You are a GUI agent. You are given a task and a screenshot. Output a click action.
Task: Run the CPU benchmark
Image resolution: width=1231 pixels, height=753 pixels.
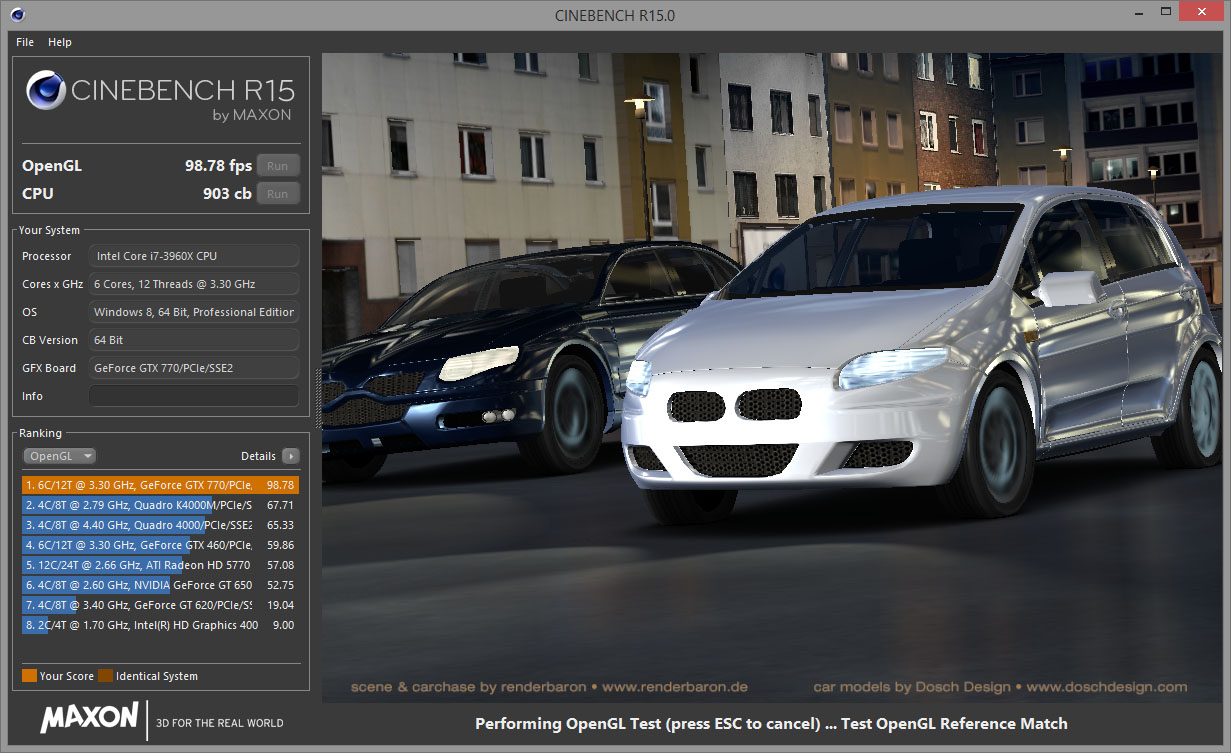(278, 194)
